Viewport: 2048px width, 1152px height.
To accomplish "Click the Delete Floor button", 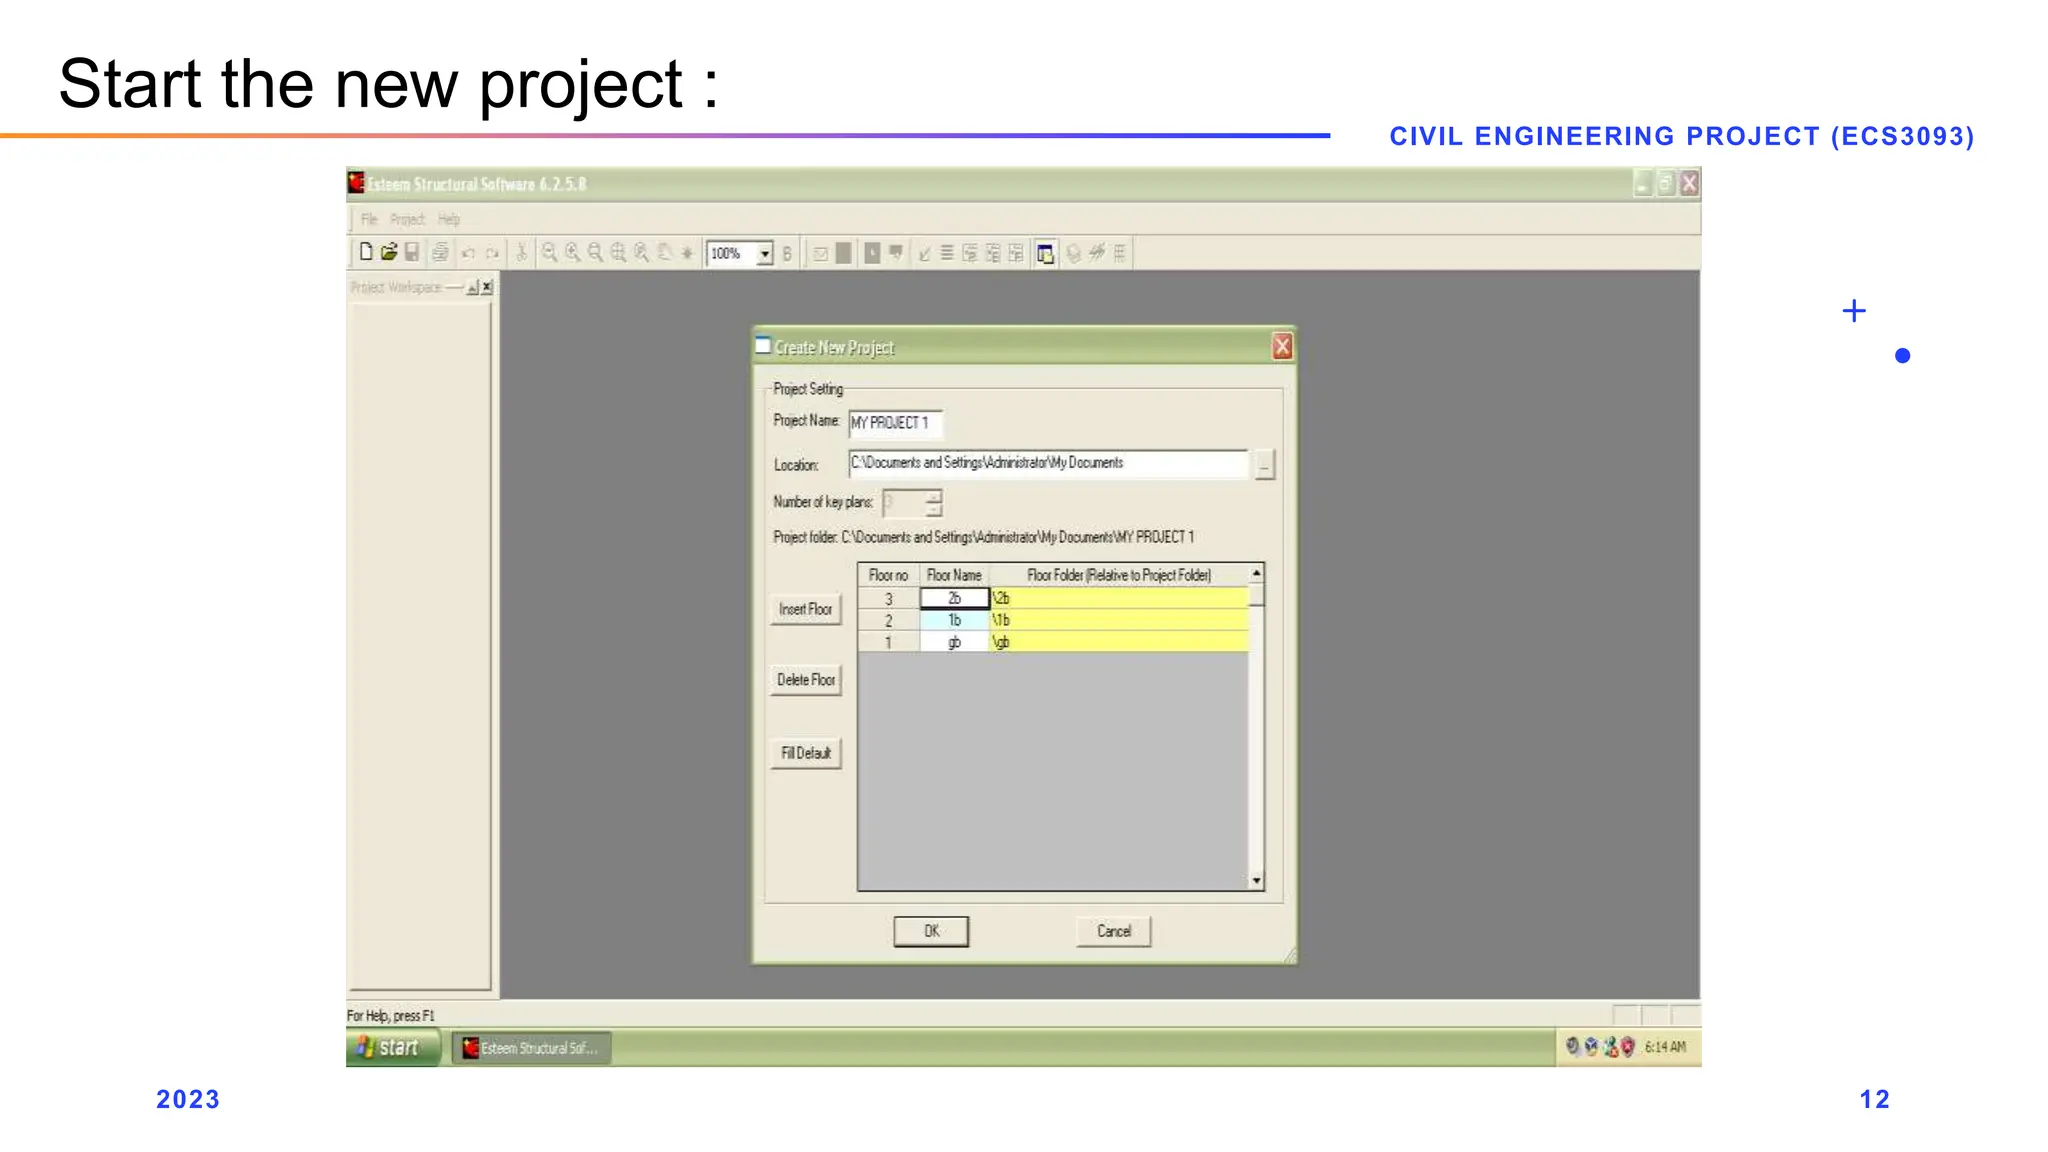I will click(x=805, y=680).
